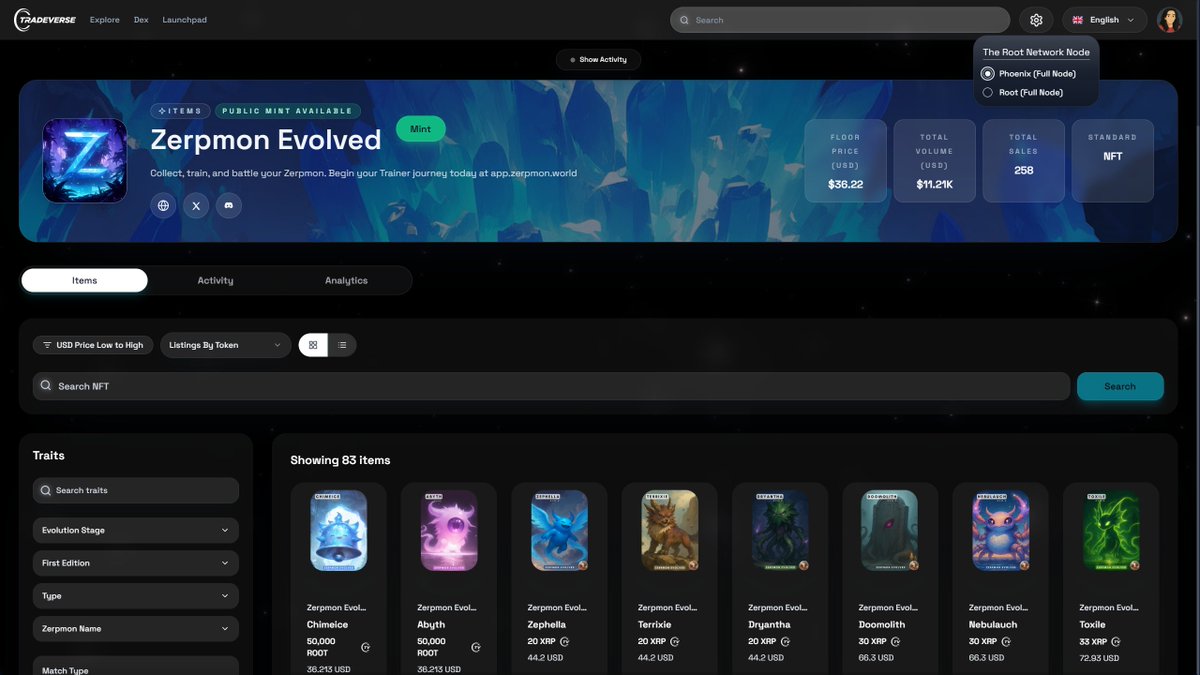Click the green Mint button
The width and height of the screenshot is (1200, 675).
[x=421, y=129]
